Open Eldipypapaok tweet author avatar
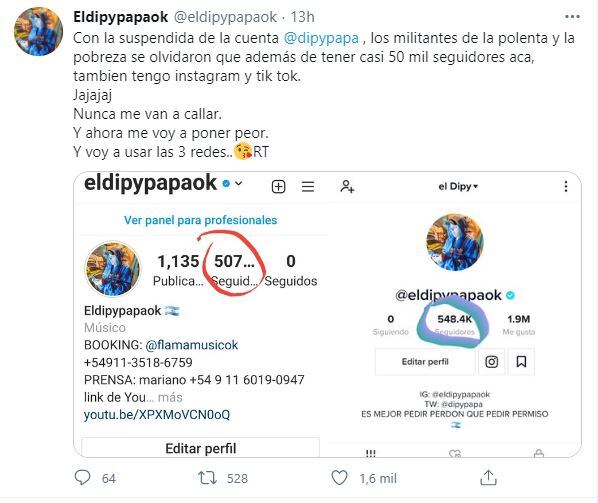 [38, 32]
